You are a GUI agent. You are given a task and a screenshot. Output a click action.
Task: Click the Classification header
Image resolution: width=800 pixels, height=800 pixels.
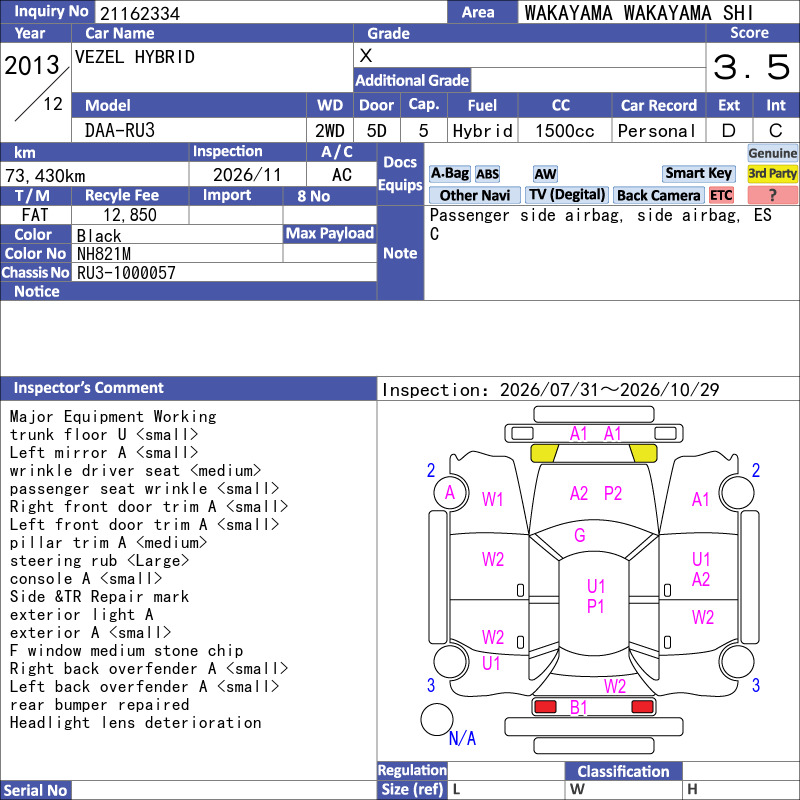pyautogui.click(x=623, y=771)
